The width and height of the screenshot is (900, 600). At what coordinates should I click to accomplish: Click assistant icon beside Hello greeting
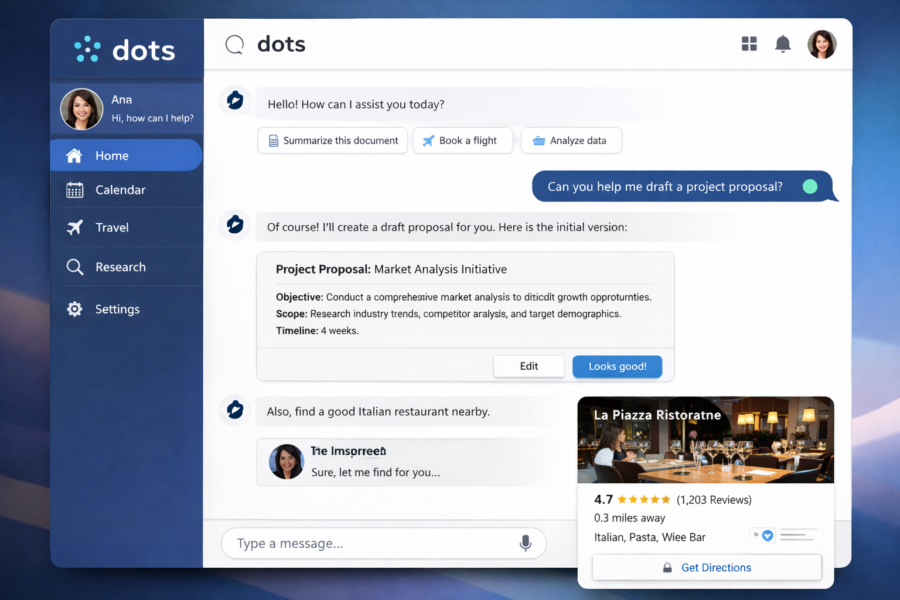235,101
